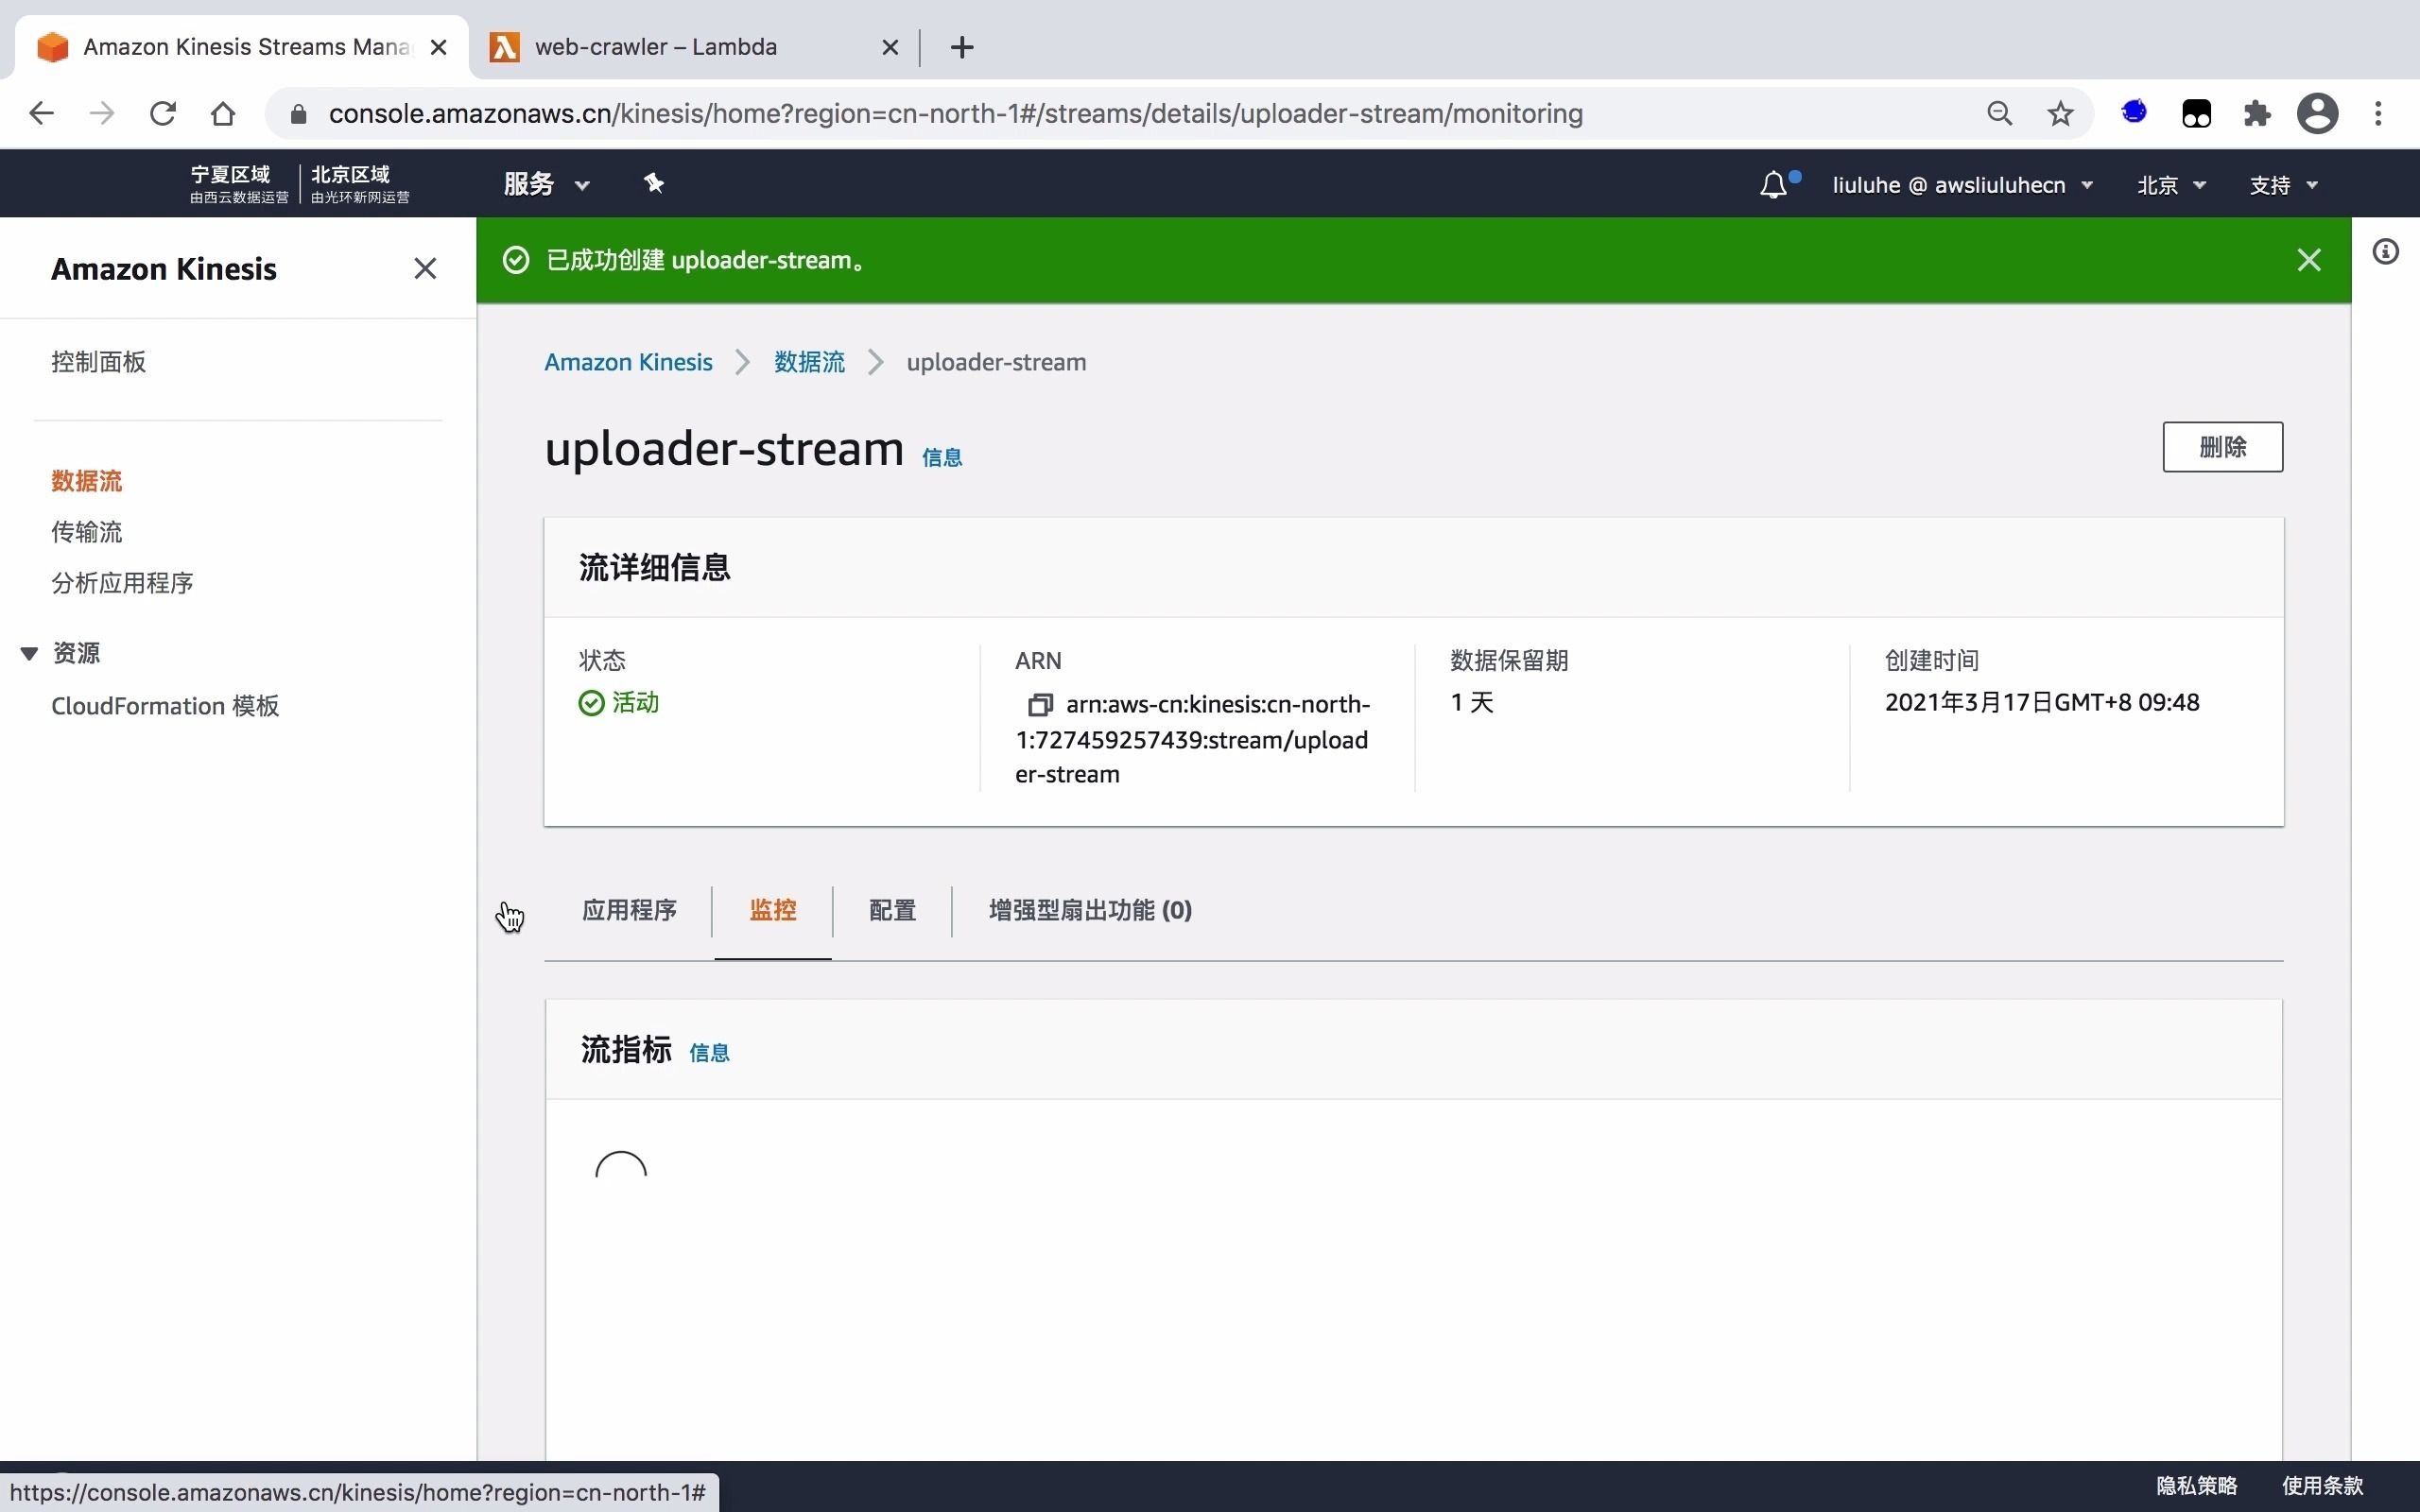Click 信息 link next to 流指标
The width and height of the screenshot is (2420, 1512).
coord(709,1053)
